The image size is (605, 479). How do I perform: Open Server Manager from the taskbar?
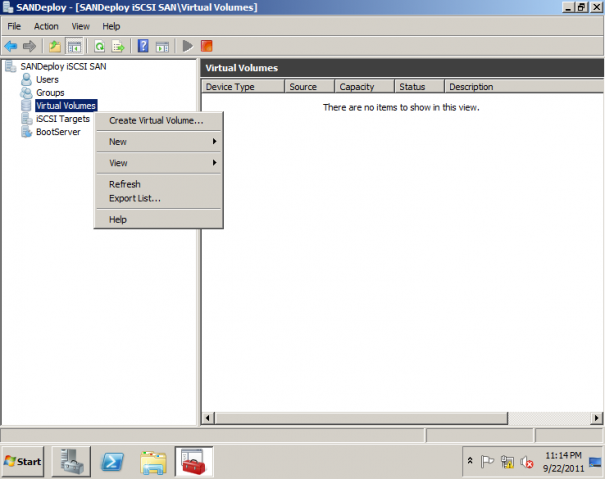pos(71,462)
